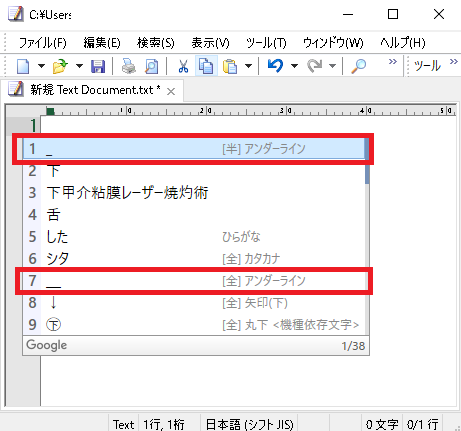Save the file with the floppy icon
461x431 pixels.
point(98,66)
